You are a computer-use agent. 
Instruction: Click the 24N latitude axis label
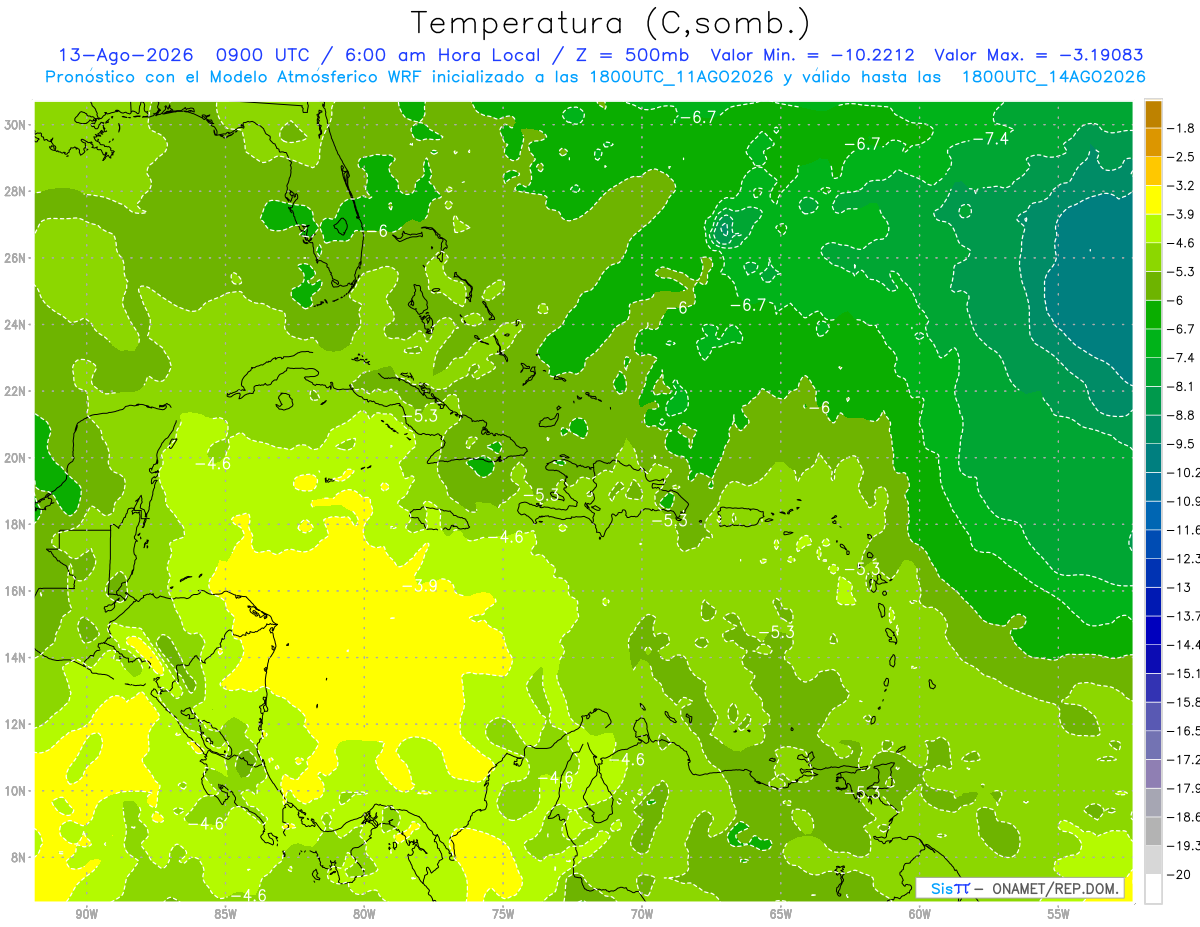(x=16, y=325)
